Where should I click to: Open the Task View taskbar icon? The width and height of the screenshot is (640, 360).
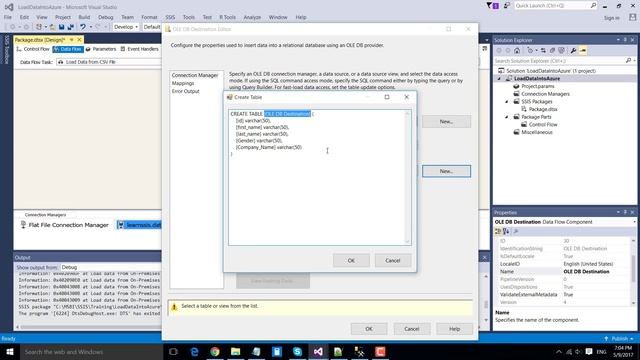(x=173, y=351)
